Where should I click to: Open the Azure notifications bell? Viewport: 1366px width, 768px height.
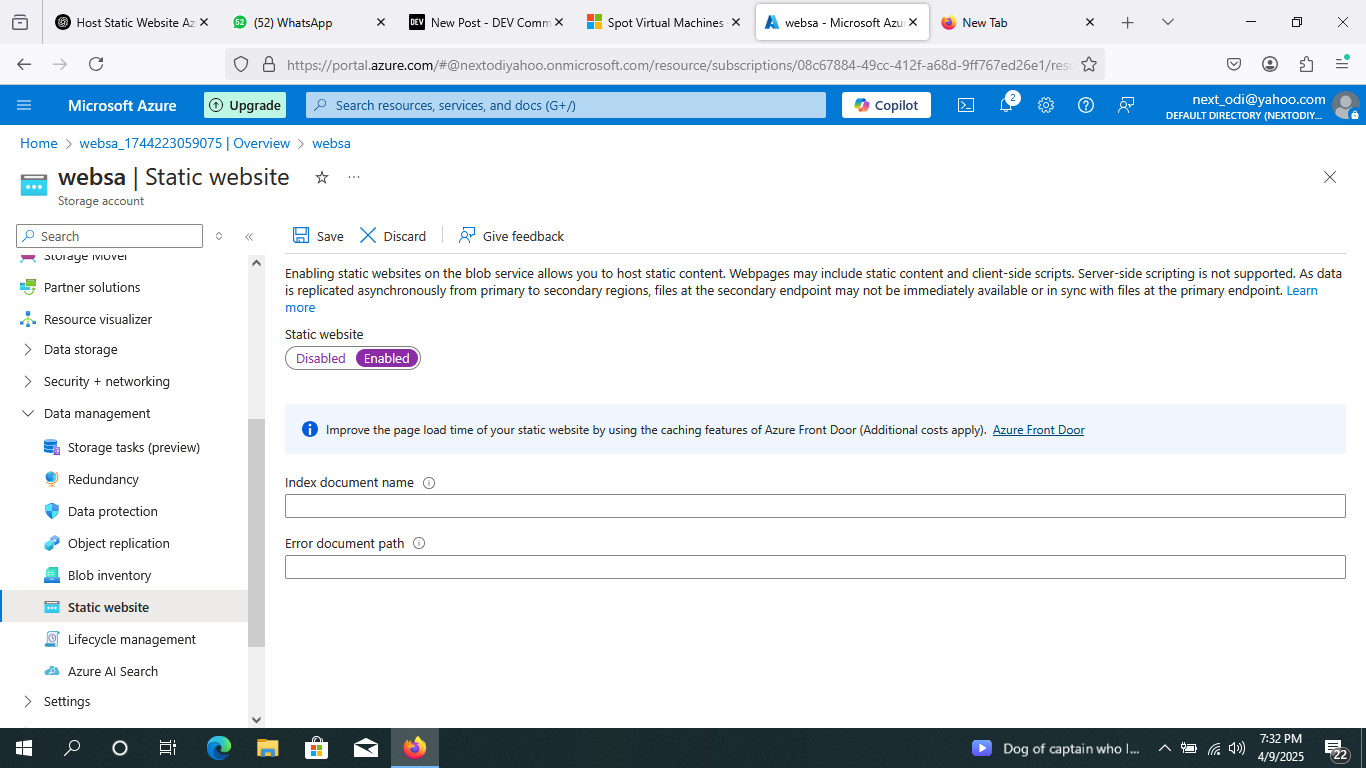[x=1006, y=105]
